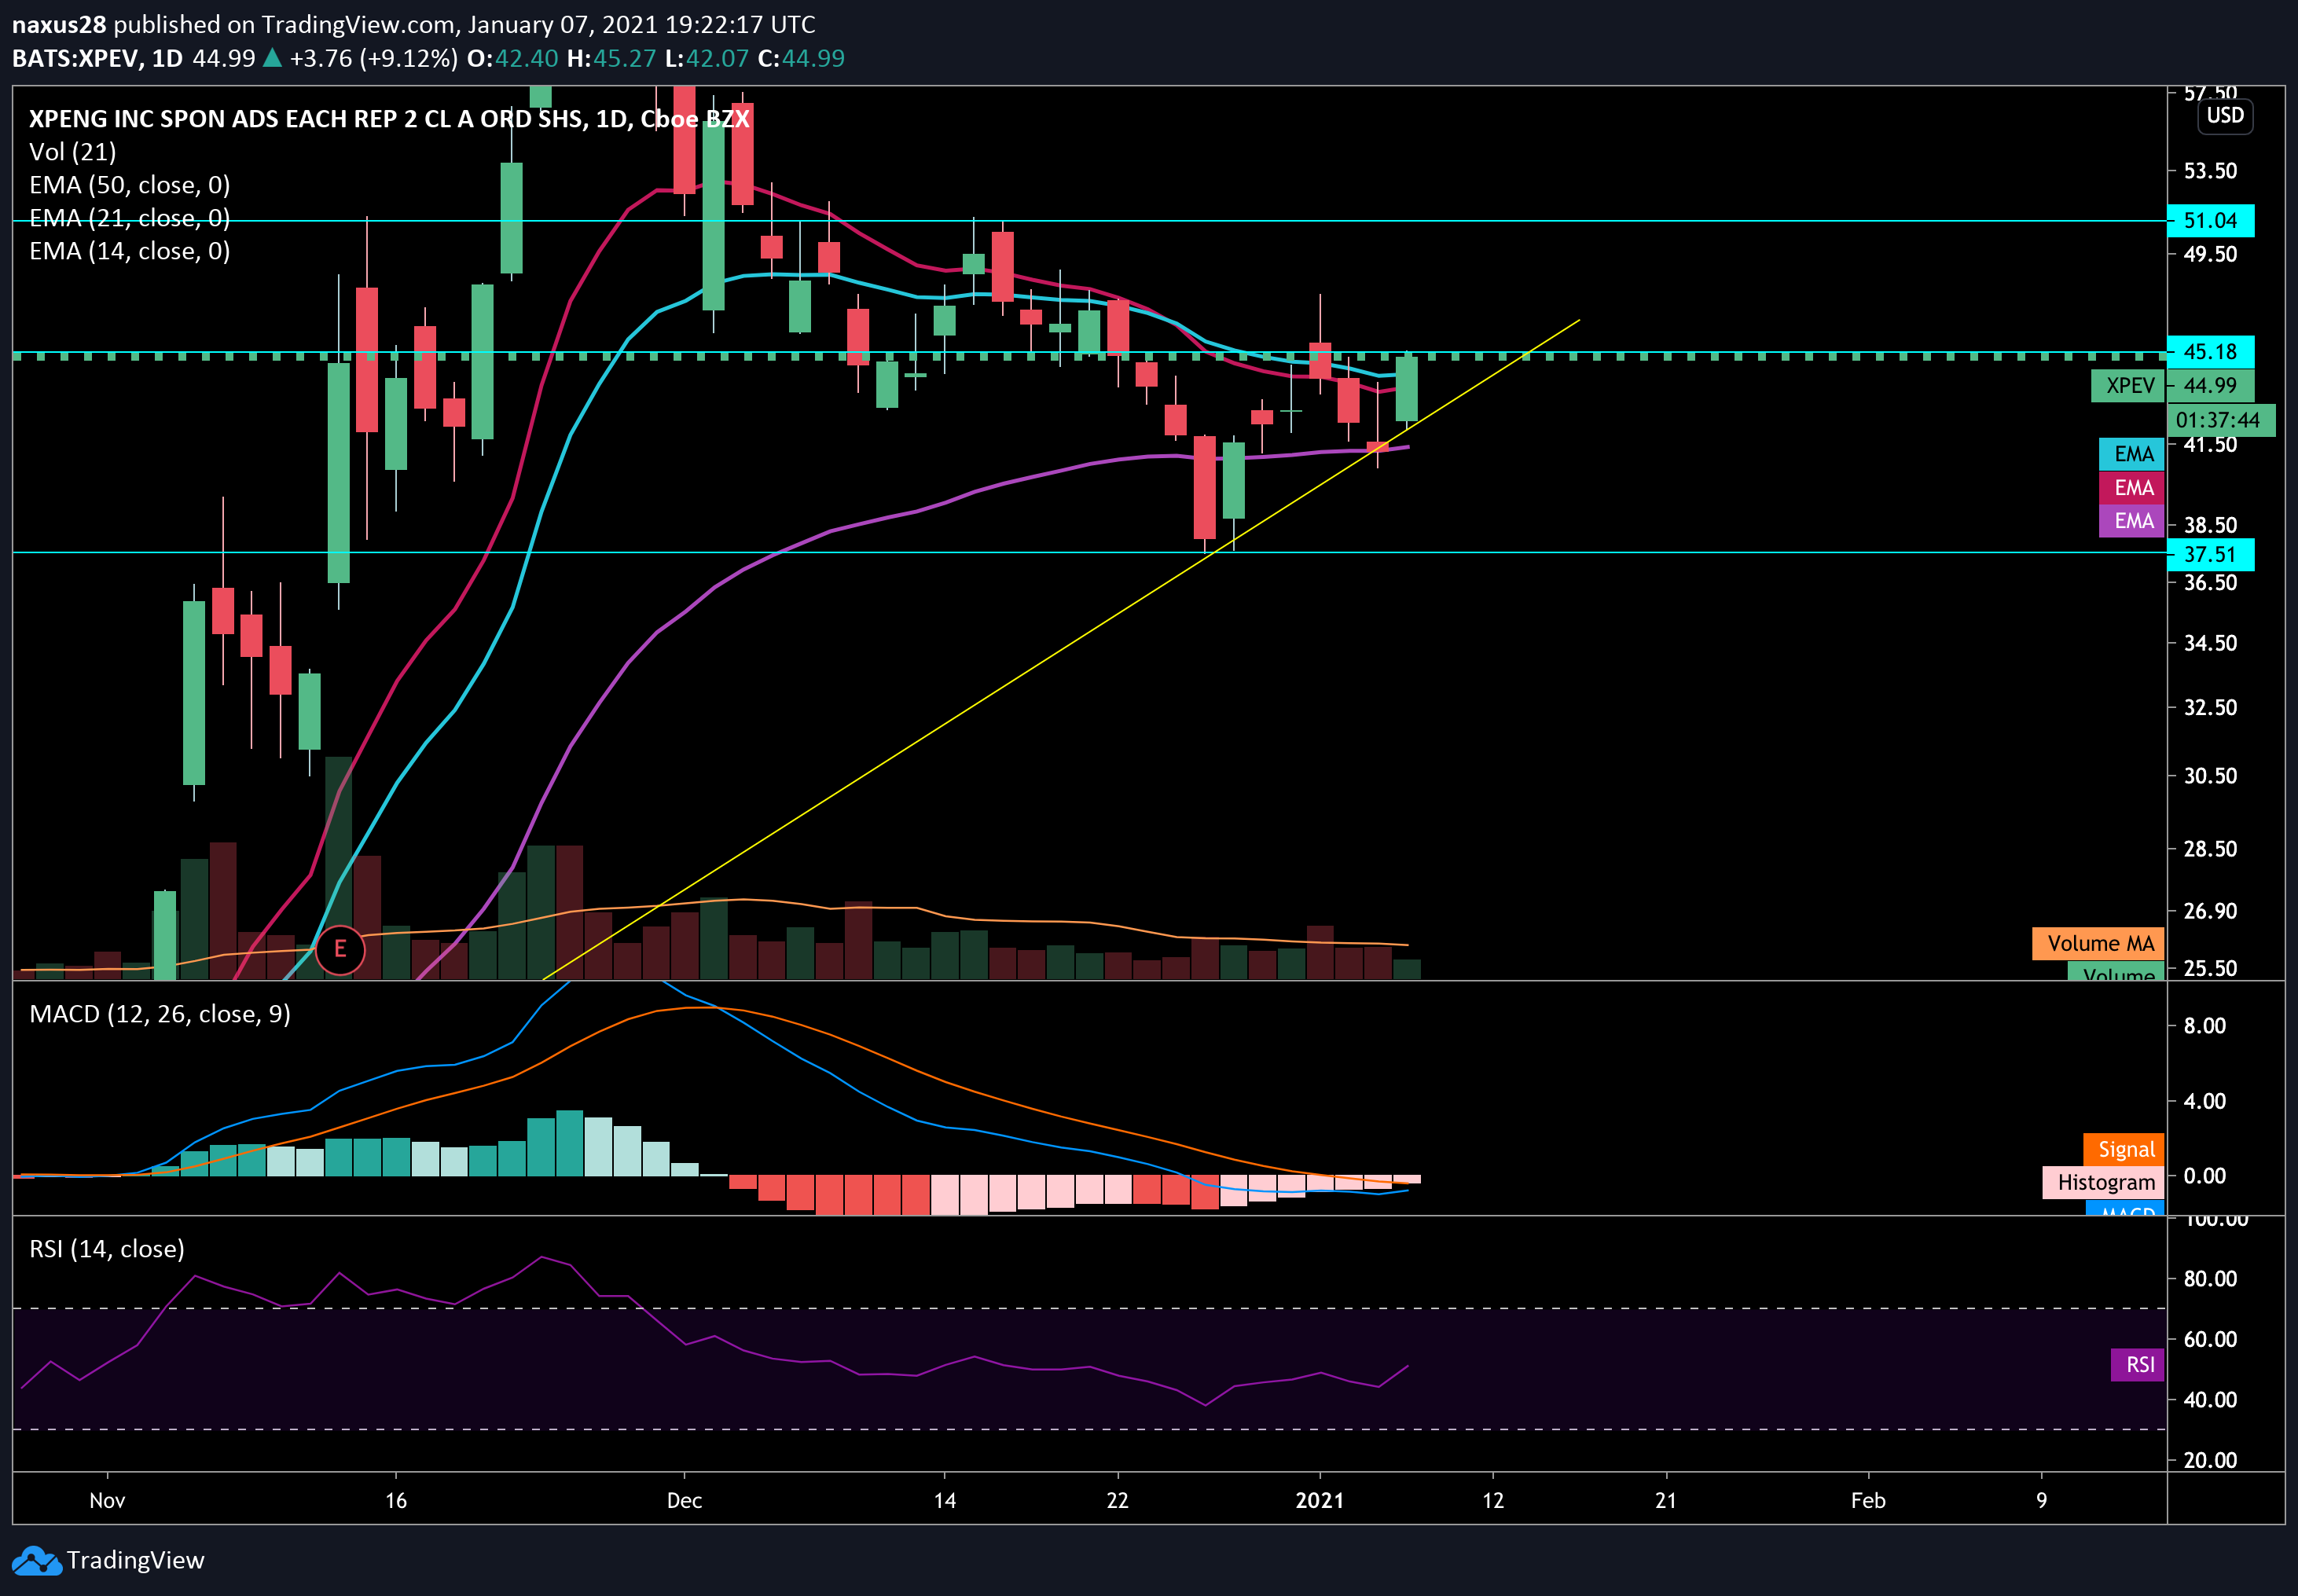The image size is (2298, 1596).
Task: Click the purple EMA label tag
Action: (x=2132, y=520)
